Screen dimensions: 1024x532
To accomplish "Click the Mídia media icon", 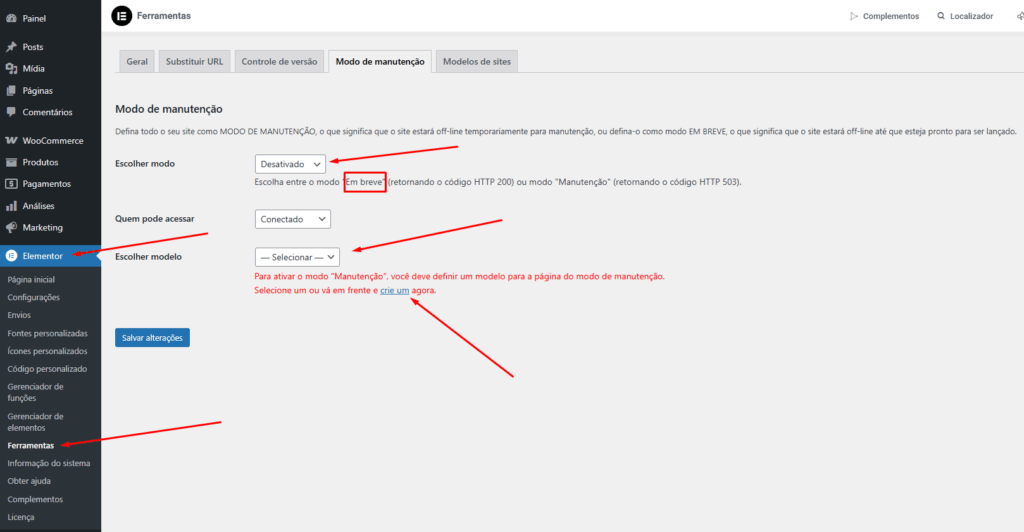I will click(x=11, y=69).
